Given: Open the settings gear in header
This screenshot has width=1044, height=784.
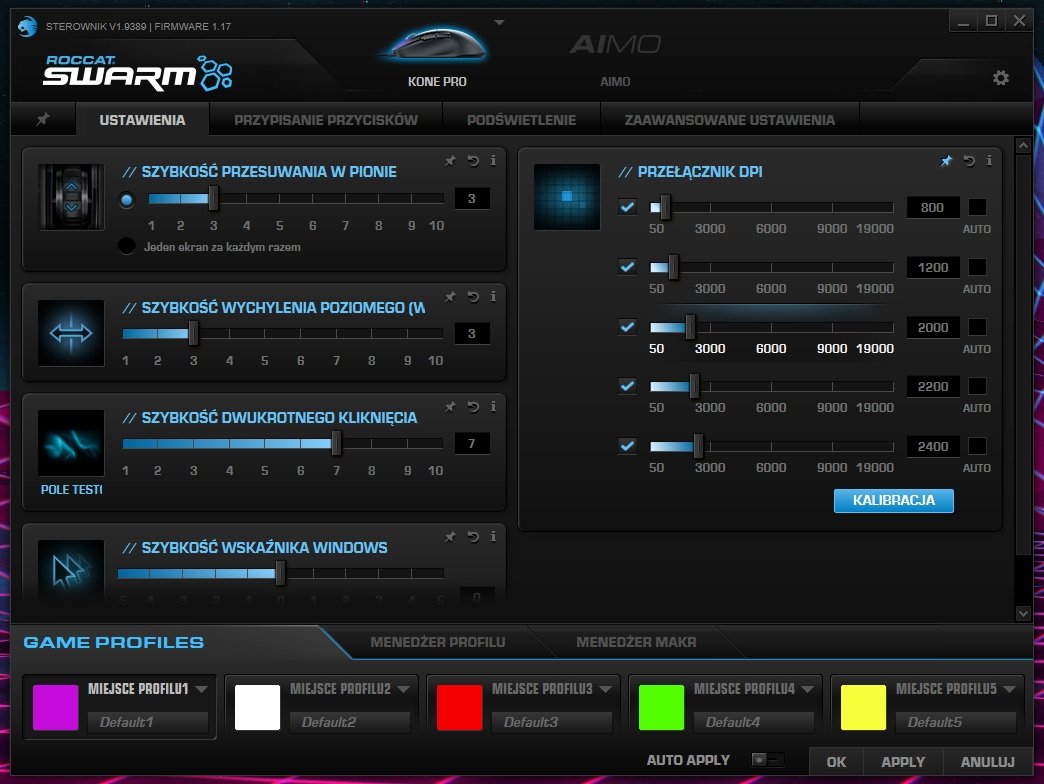Looking at the screenshot, I should point(1001,78).
